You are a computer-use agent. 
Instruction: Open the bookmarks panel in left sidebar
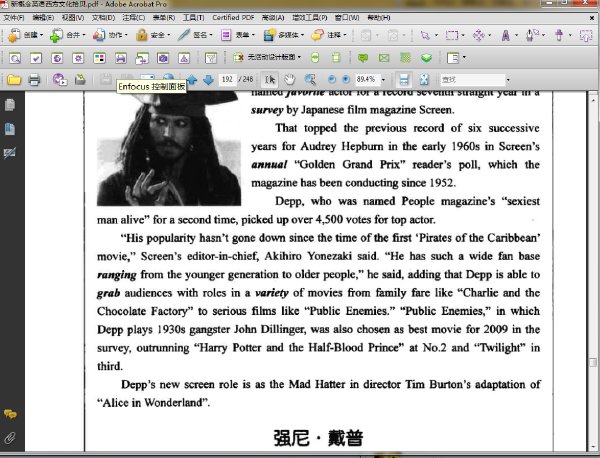point(10,129)
